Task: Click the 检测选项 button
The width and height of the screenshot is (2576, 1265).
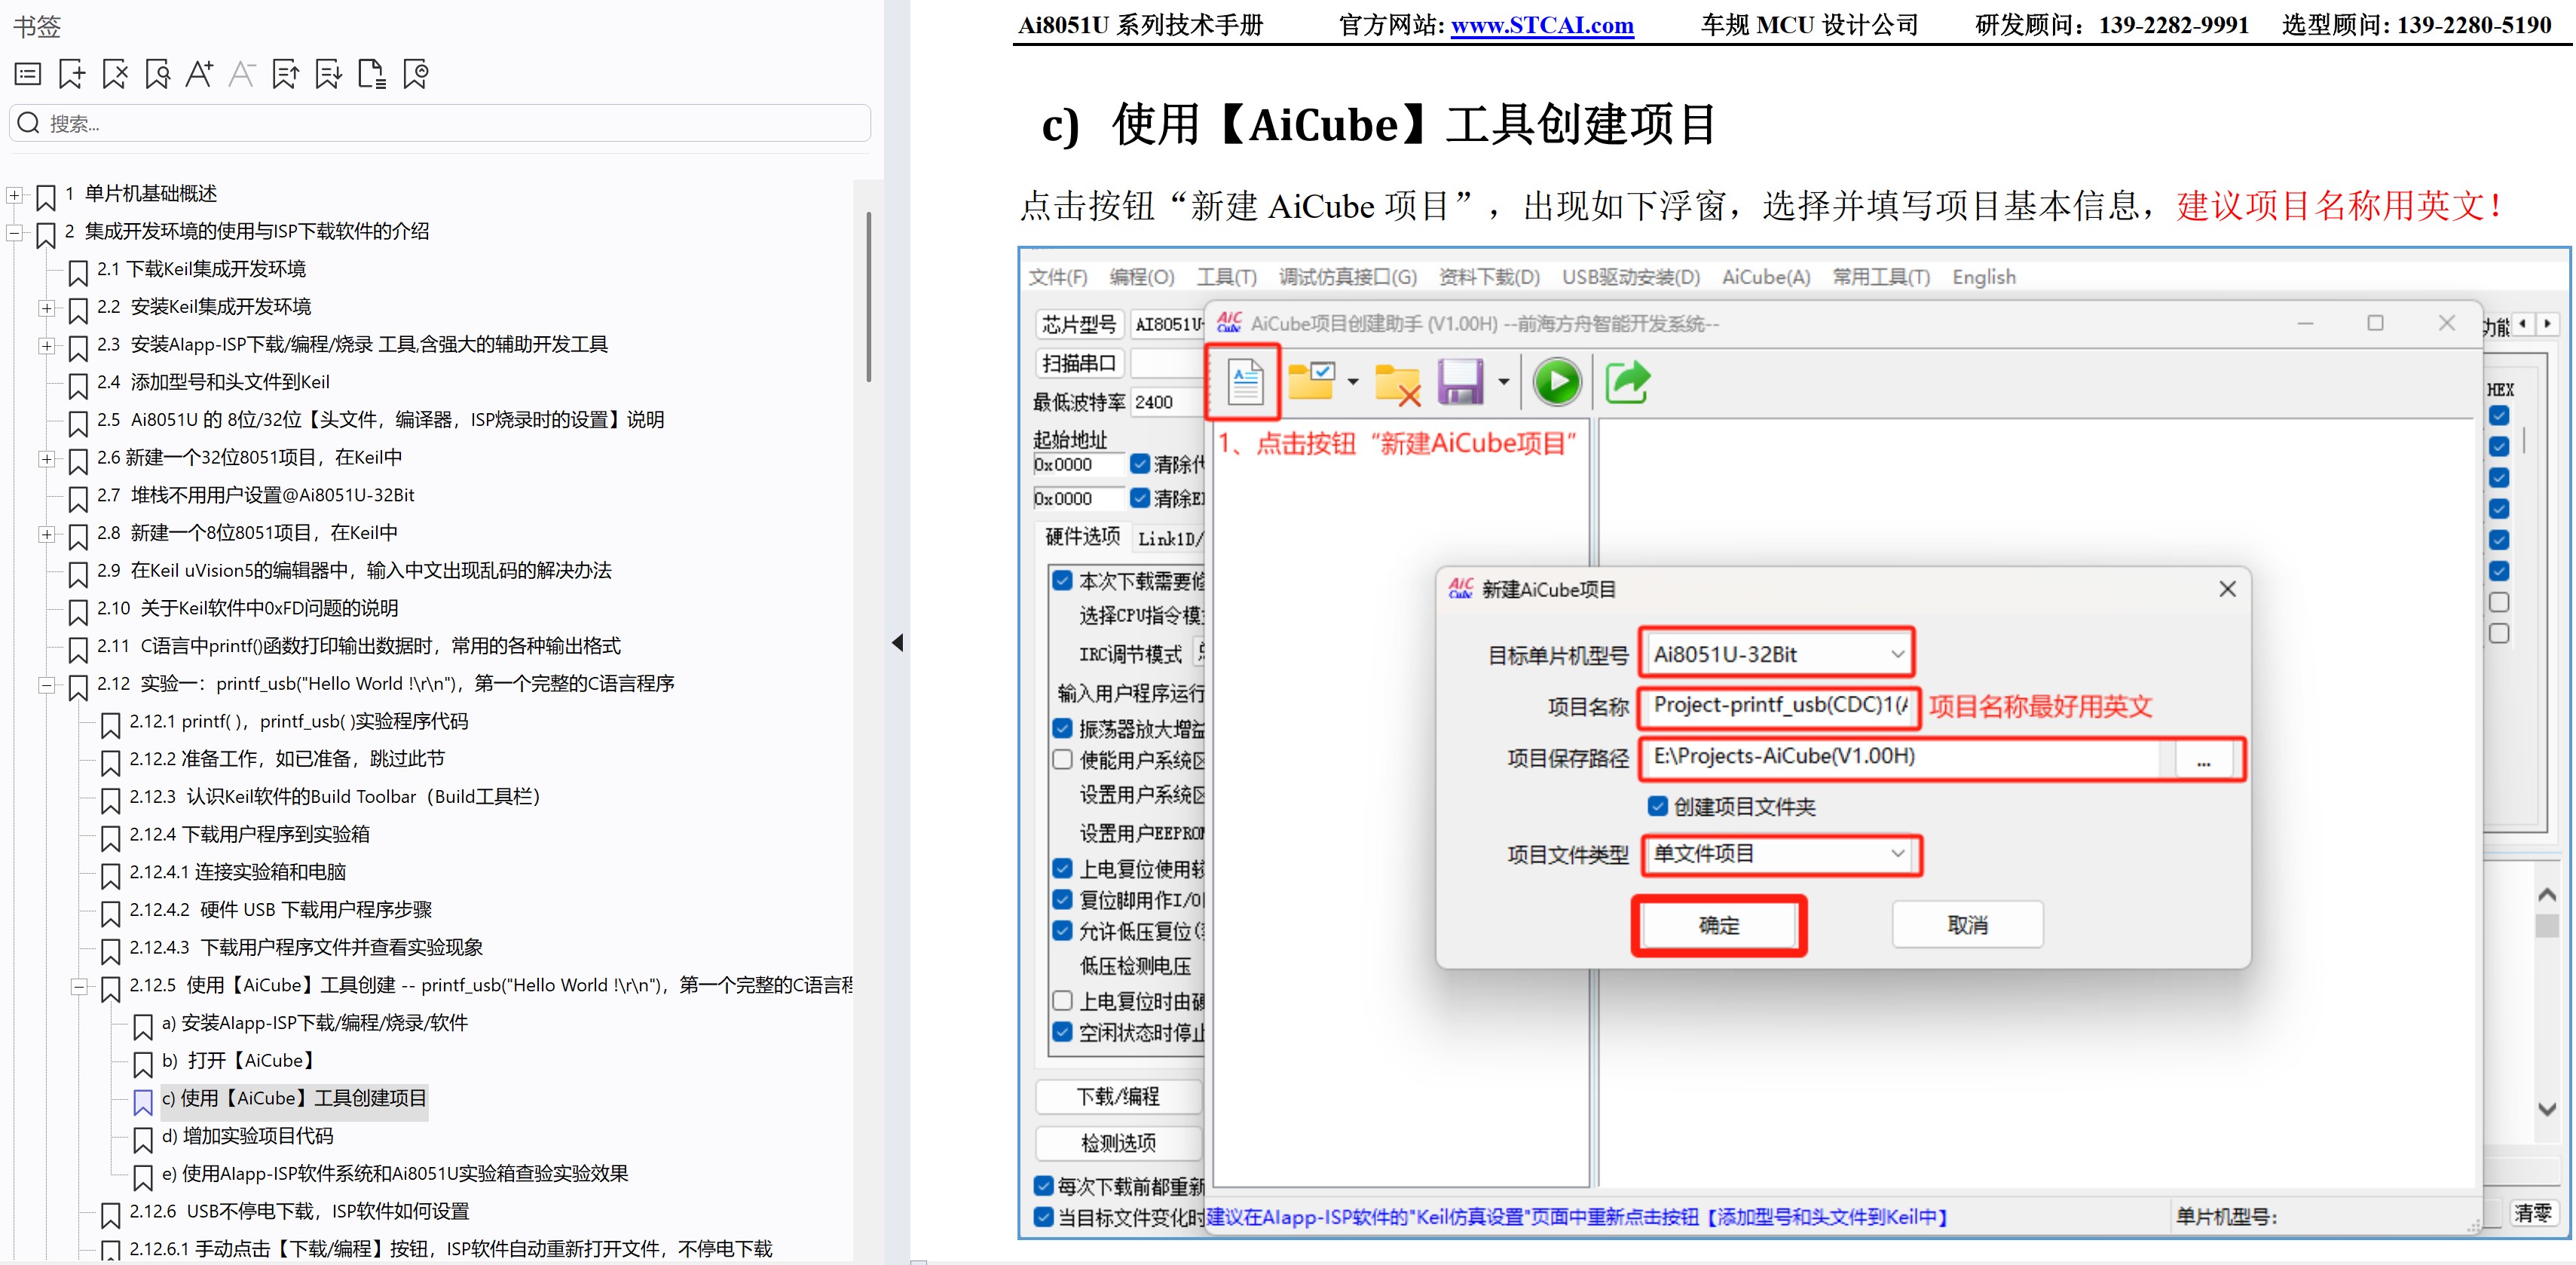Action: (x=1118, y=1143)
